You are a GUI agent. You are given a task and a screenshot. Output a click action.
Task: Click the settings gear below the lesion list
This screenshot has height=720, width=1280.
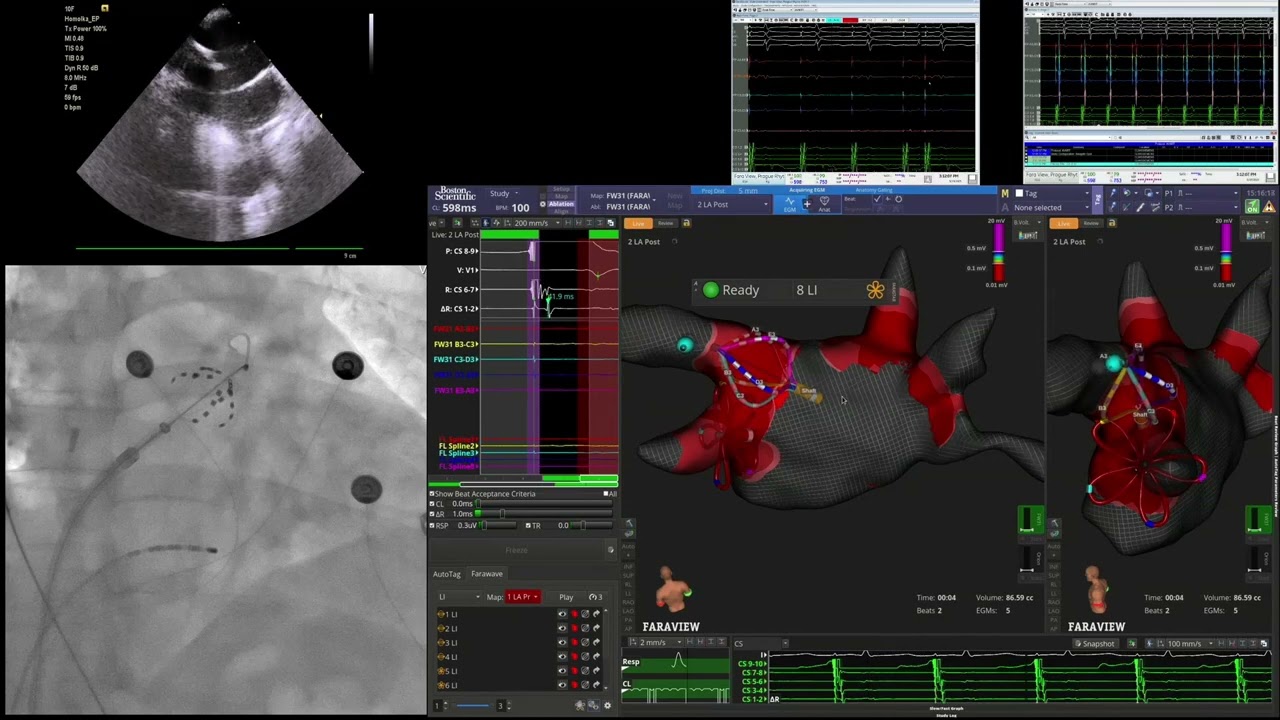pyautogui.click(x=607, y=705)
